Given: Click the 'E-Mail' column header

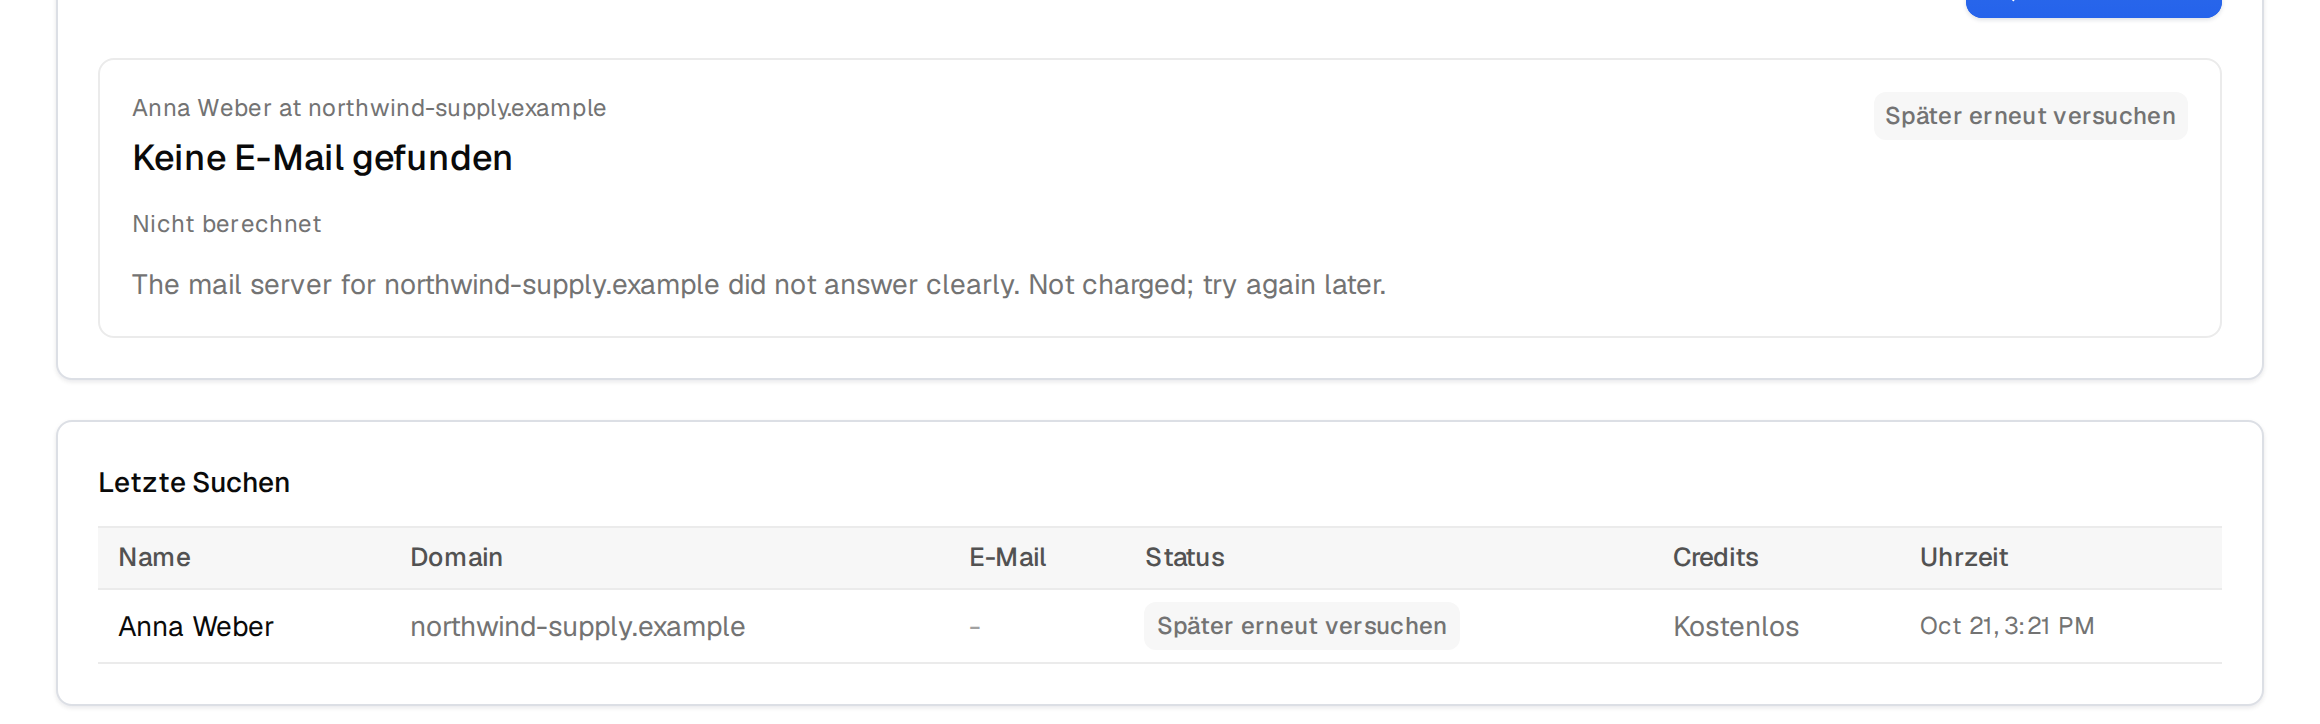Looking at the screenshot, I should point(1007,557).
